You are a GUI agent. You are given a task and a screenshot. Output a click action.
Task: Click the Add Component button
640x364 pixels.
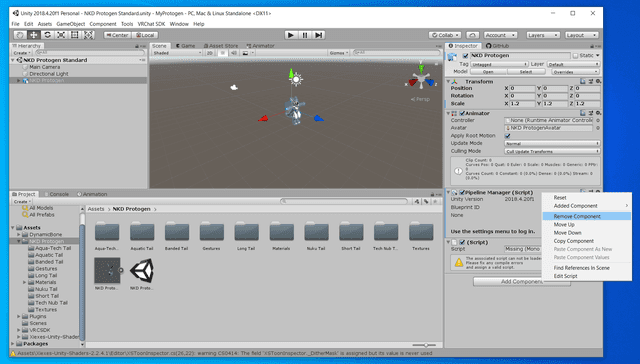pyautogui.click(x=522, y=282)
